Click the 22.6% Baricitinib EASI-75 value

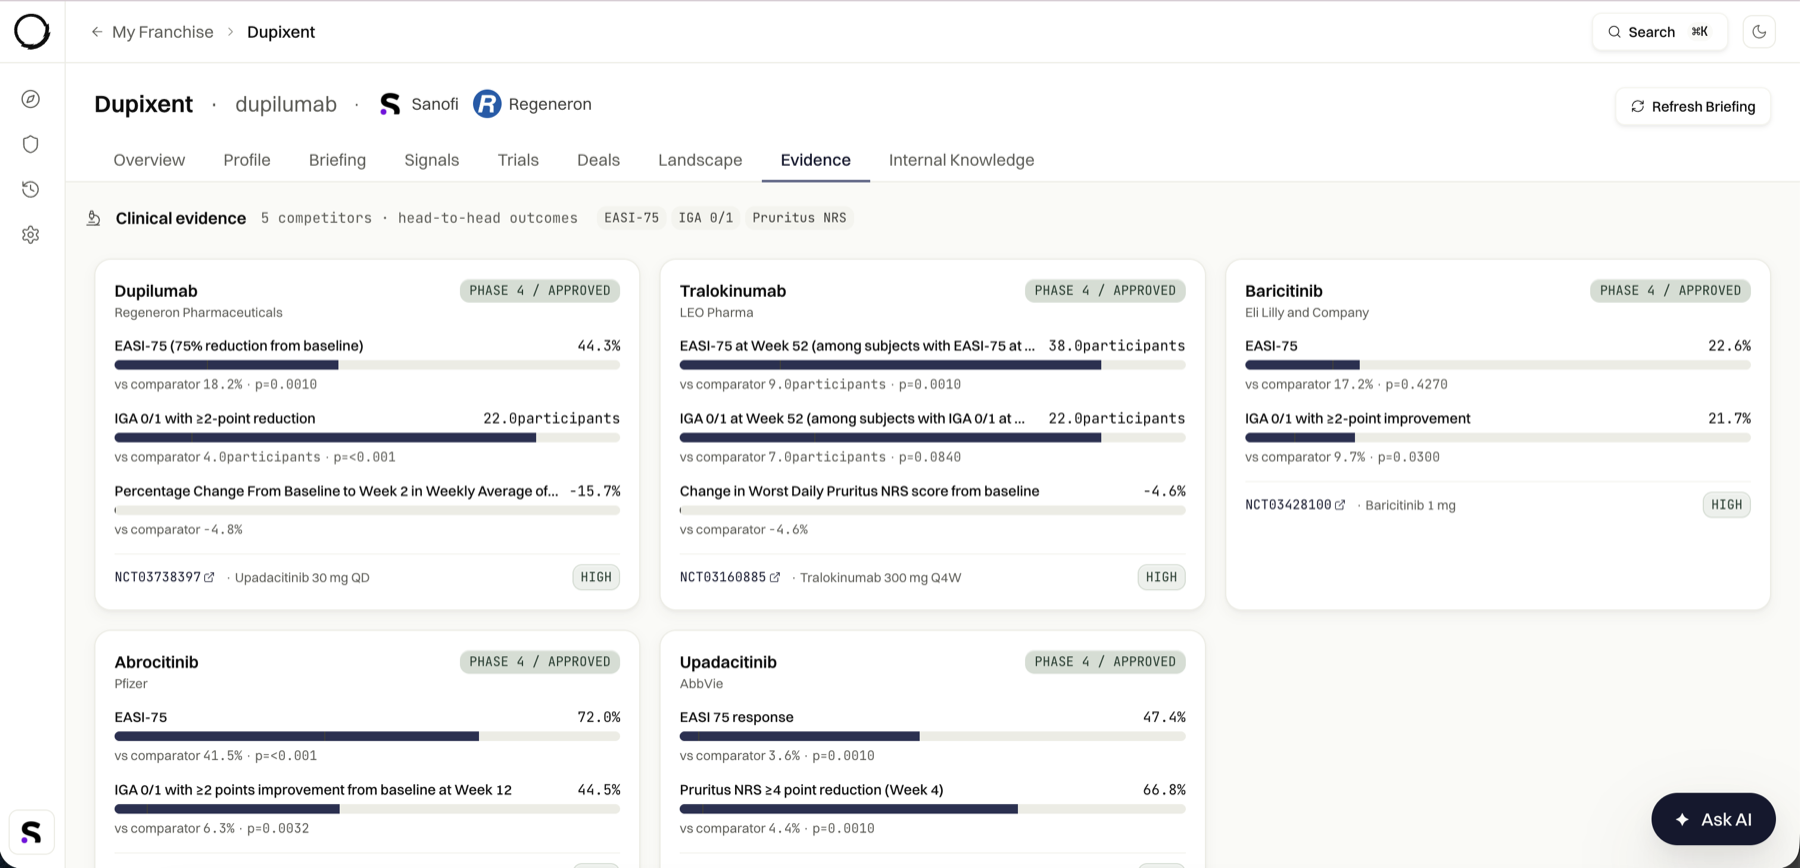1729,346
